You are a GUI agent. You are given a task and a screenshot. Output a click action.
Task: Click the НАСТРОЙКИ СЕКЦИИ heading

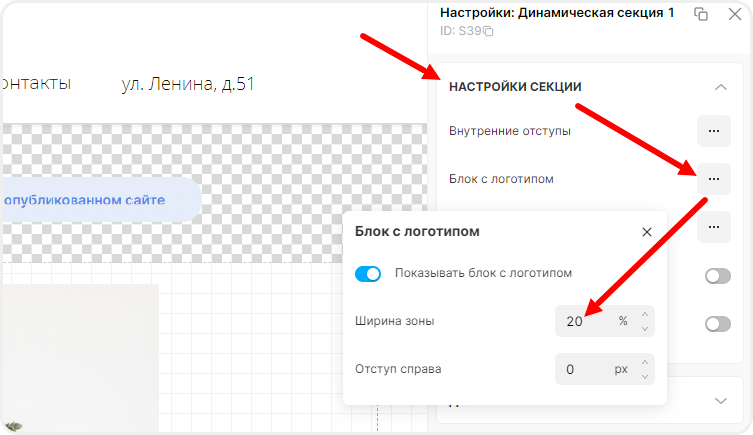click(x=515, y=87)
